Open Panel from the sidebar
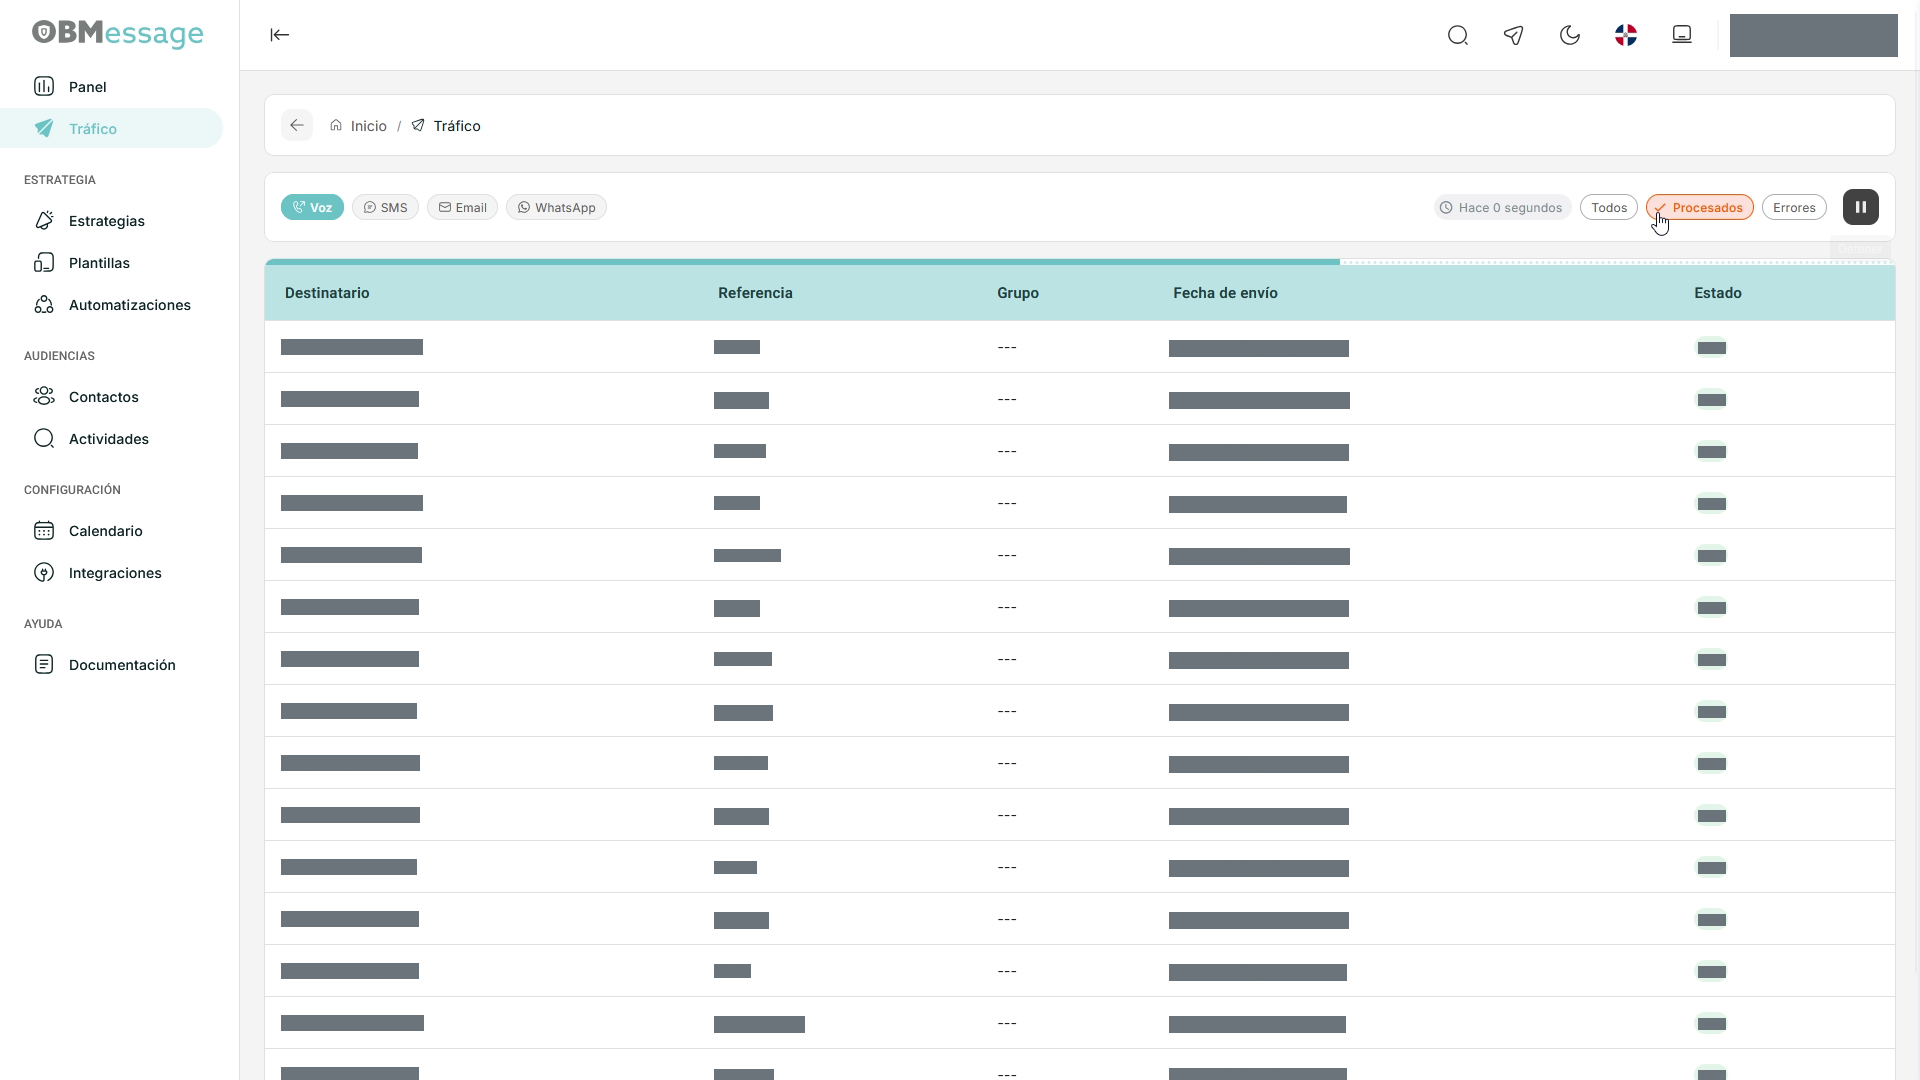Viewport: 1920px width, 1080px height. [111, 87]
